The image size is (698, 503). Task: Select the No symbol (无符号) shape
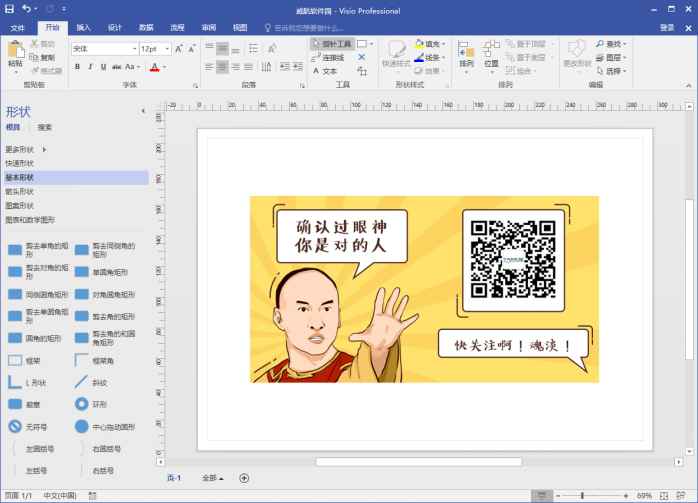pos(28,426)
